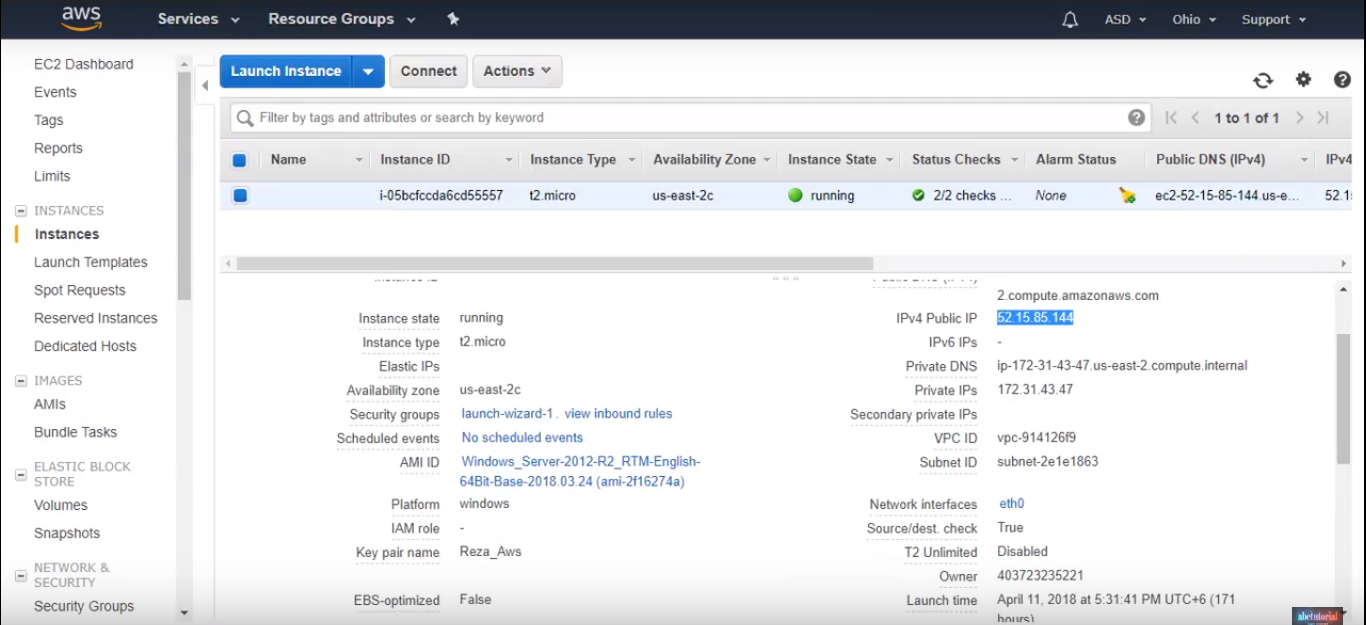
Task: Open Events in sidebar
Action: click(55, 92)
